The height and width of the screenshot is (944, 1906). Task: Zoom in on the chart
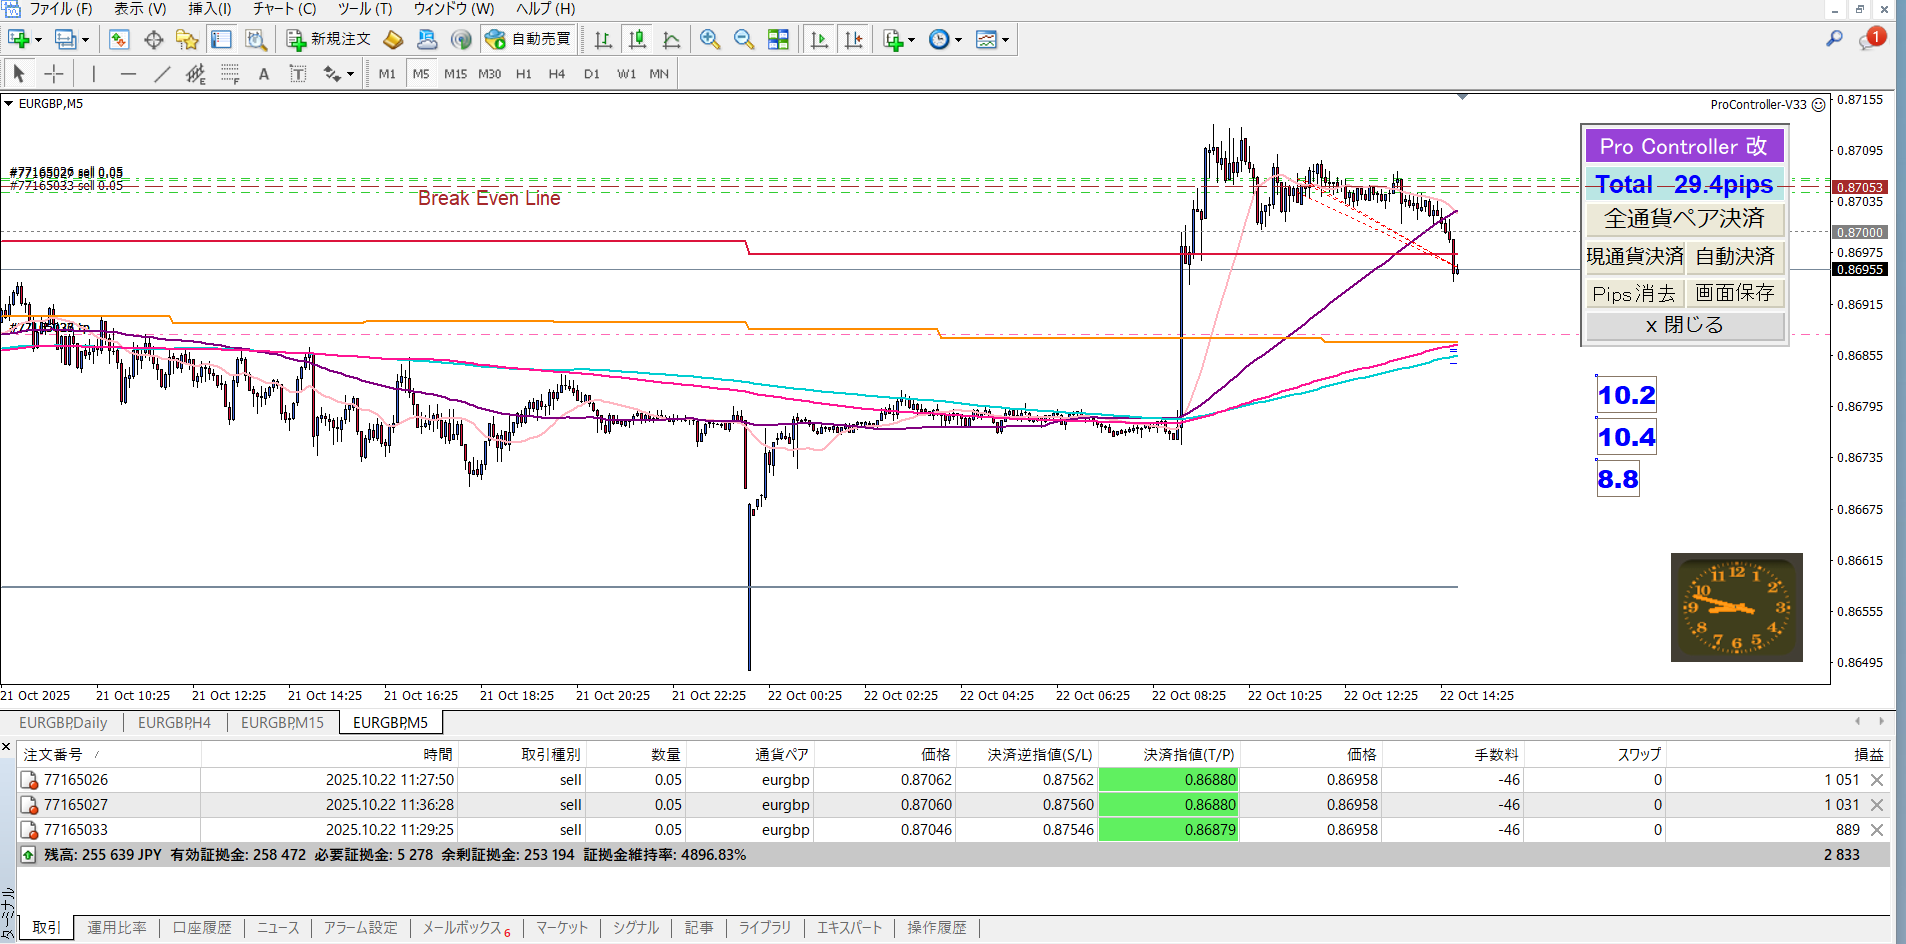(x=710, y=40)
